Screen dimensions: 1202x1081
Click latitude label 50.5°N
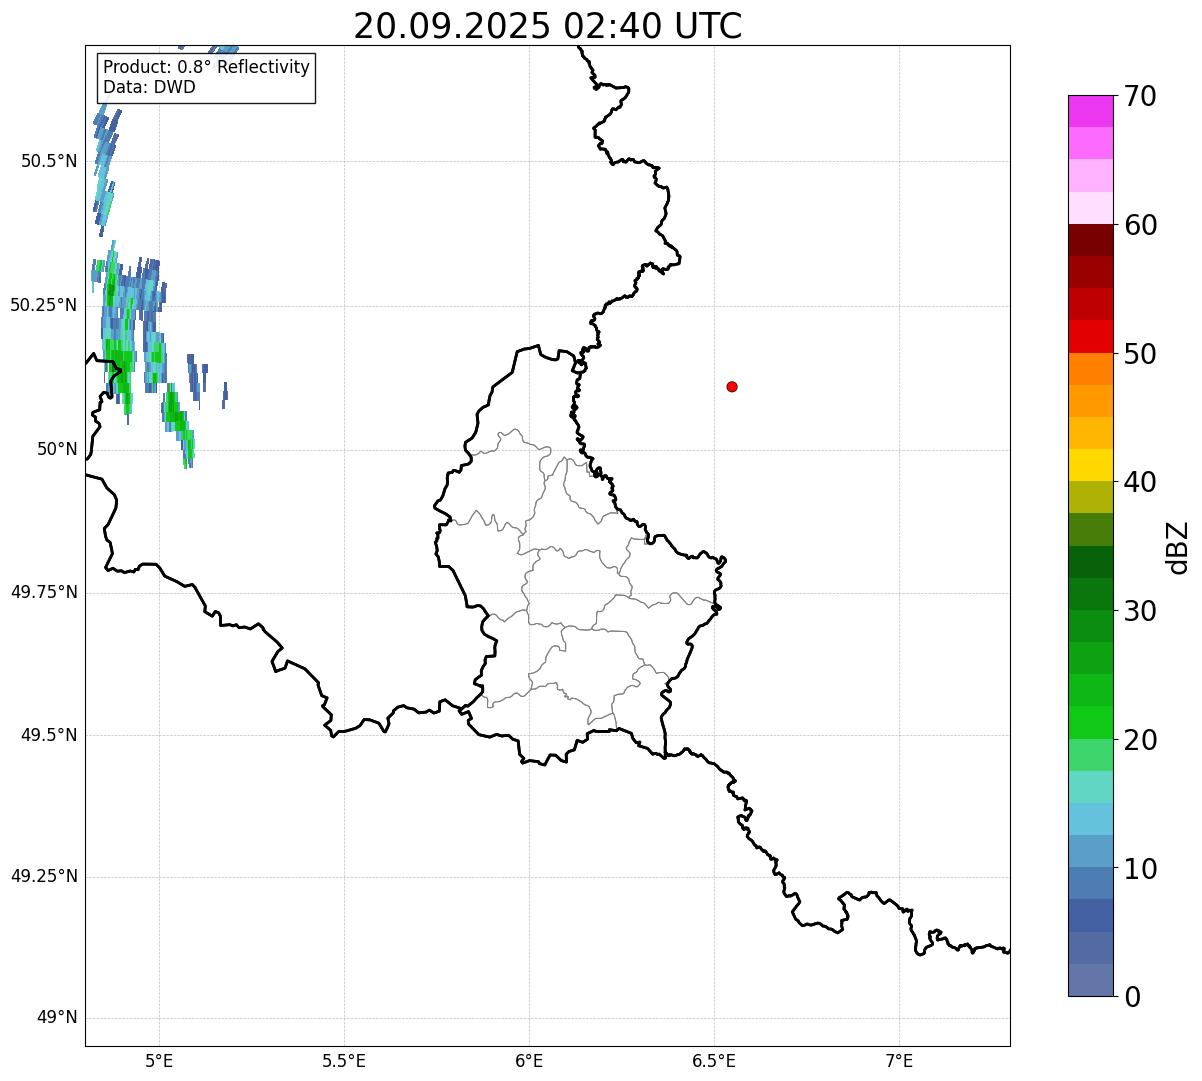[48, 161]
